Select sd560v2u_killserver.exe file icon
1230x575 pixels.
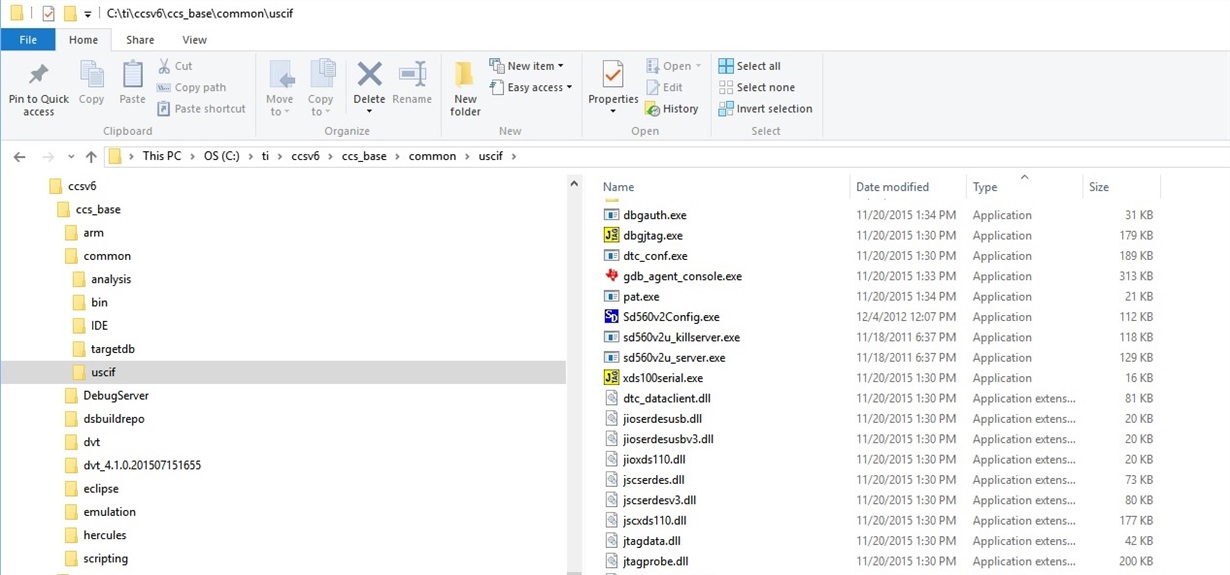point(612,337)
